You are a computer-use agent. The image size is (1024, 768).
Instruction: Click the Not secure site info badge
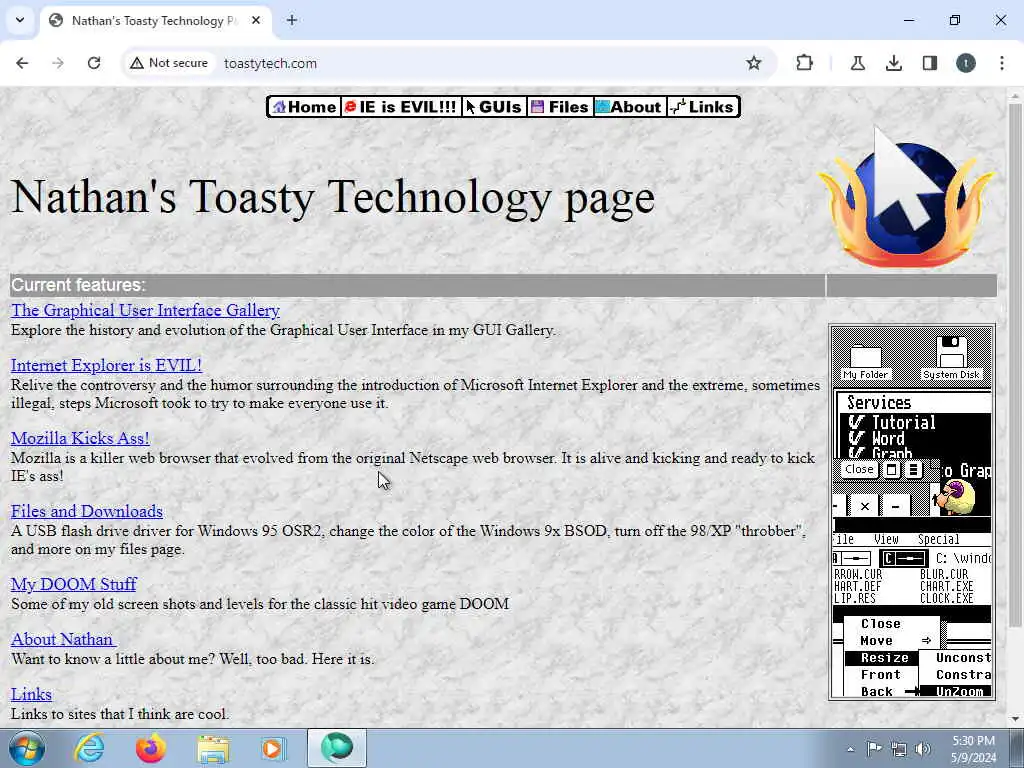coord(170,63)
